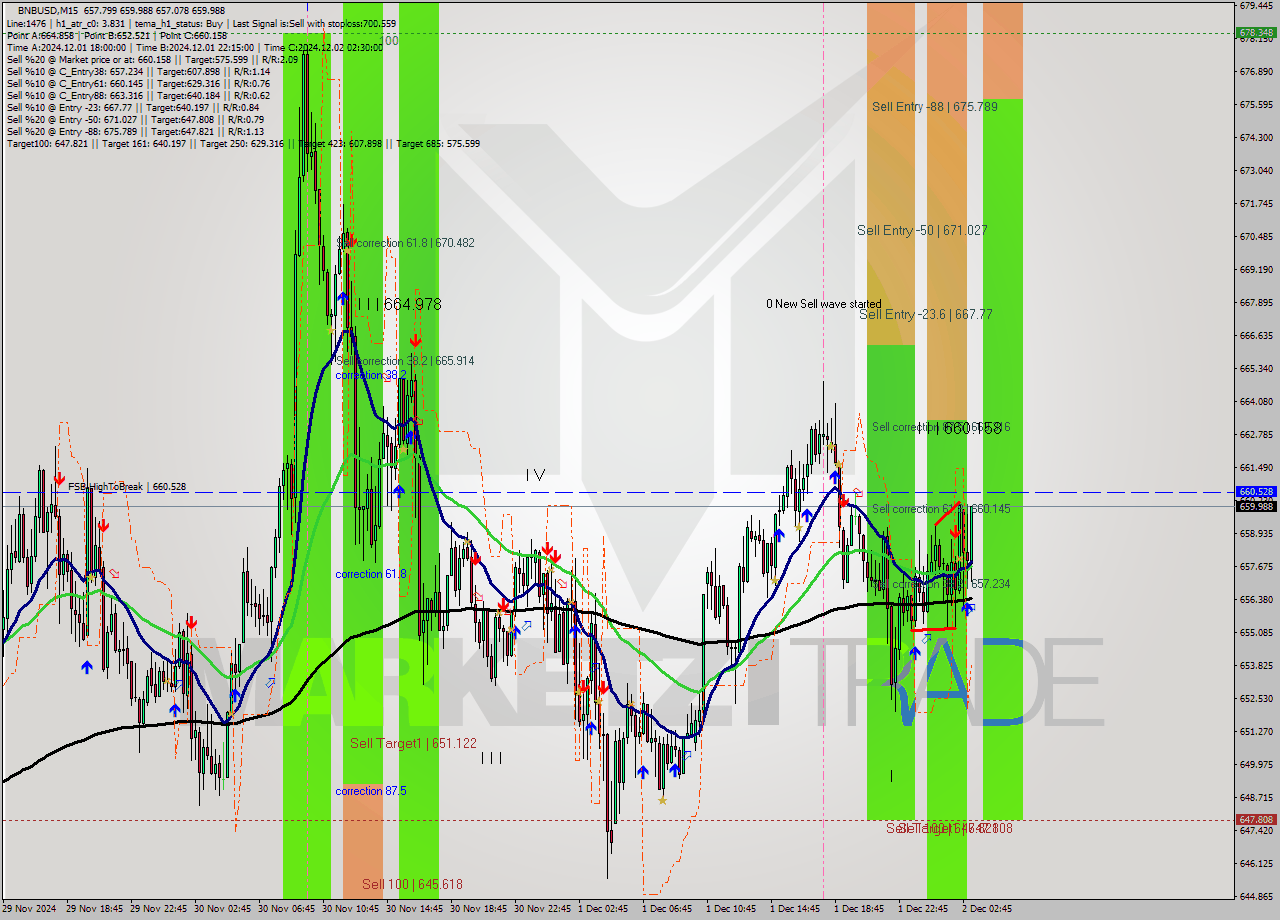Click 'Sell correction 38.2 | 665.914' label
Viewport: 1280px width, 920px height.
(x=406, y=361)
